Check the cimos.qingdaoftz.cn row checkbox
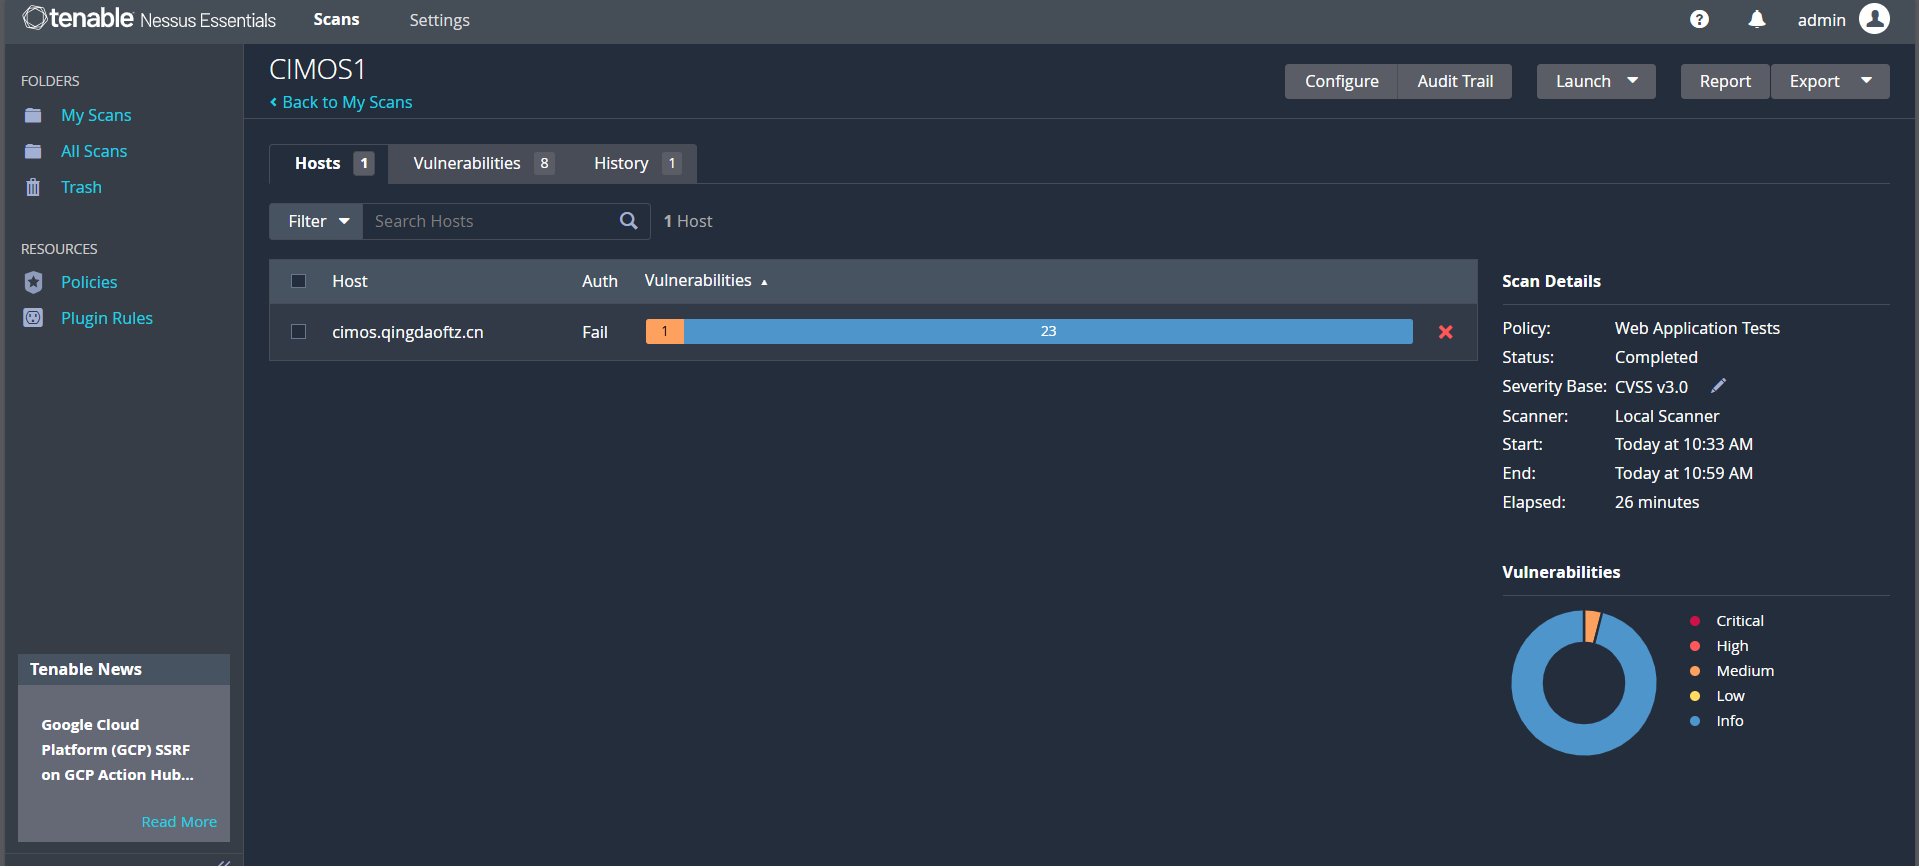 click(x=298, y=331)
